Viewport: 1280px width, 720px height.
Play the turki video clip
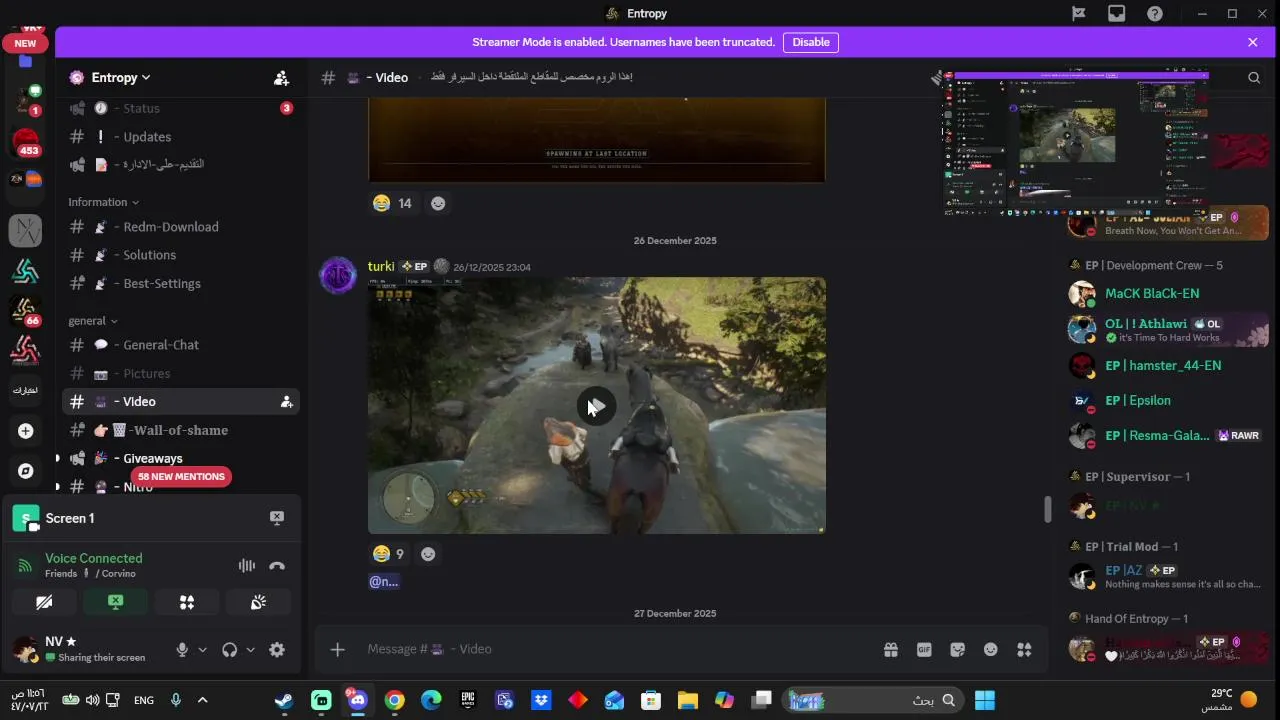pos(596,406)
